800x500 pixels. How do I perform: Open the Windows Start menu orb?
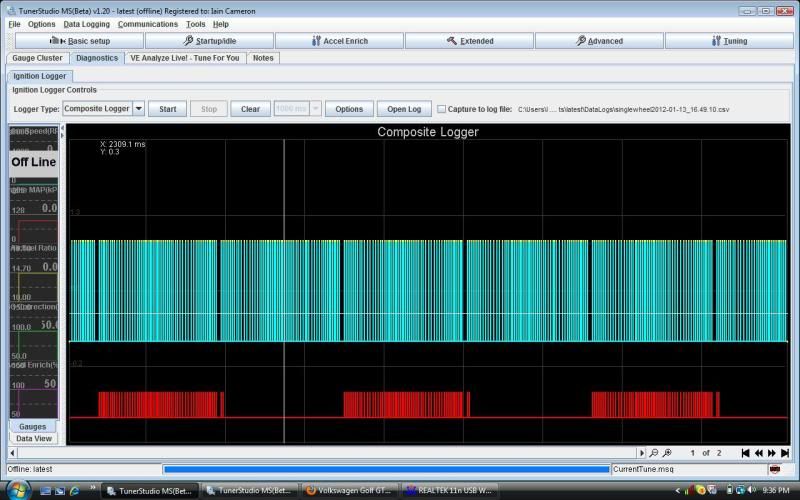click(x=18, y=490)
